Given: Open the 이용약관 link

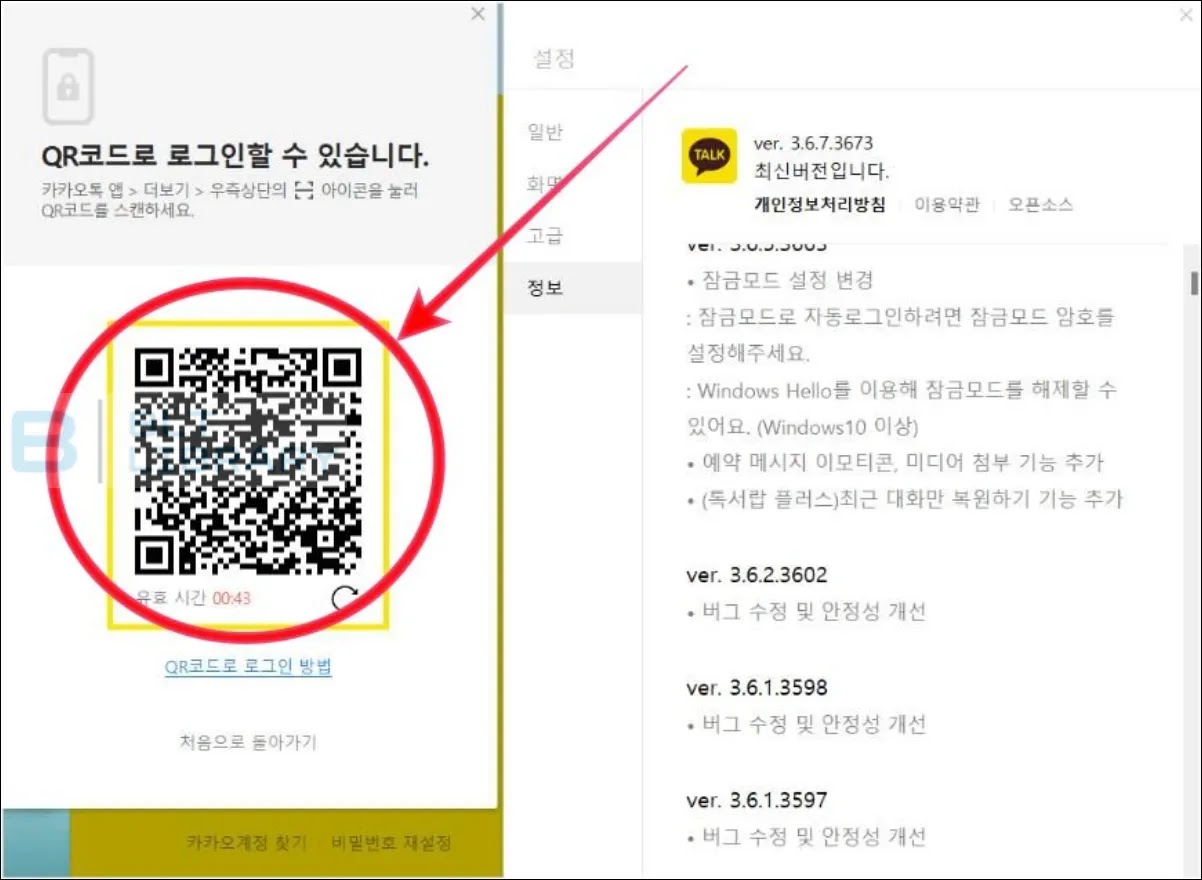Looking at the screenshot, I should coord(947,205).
